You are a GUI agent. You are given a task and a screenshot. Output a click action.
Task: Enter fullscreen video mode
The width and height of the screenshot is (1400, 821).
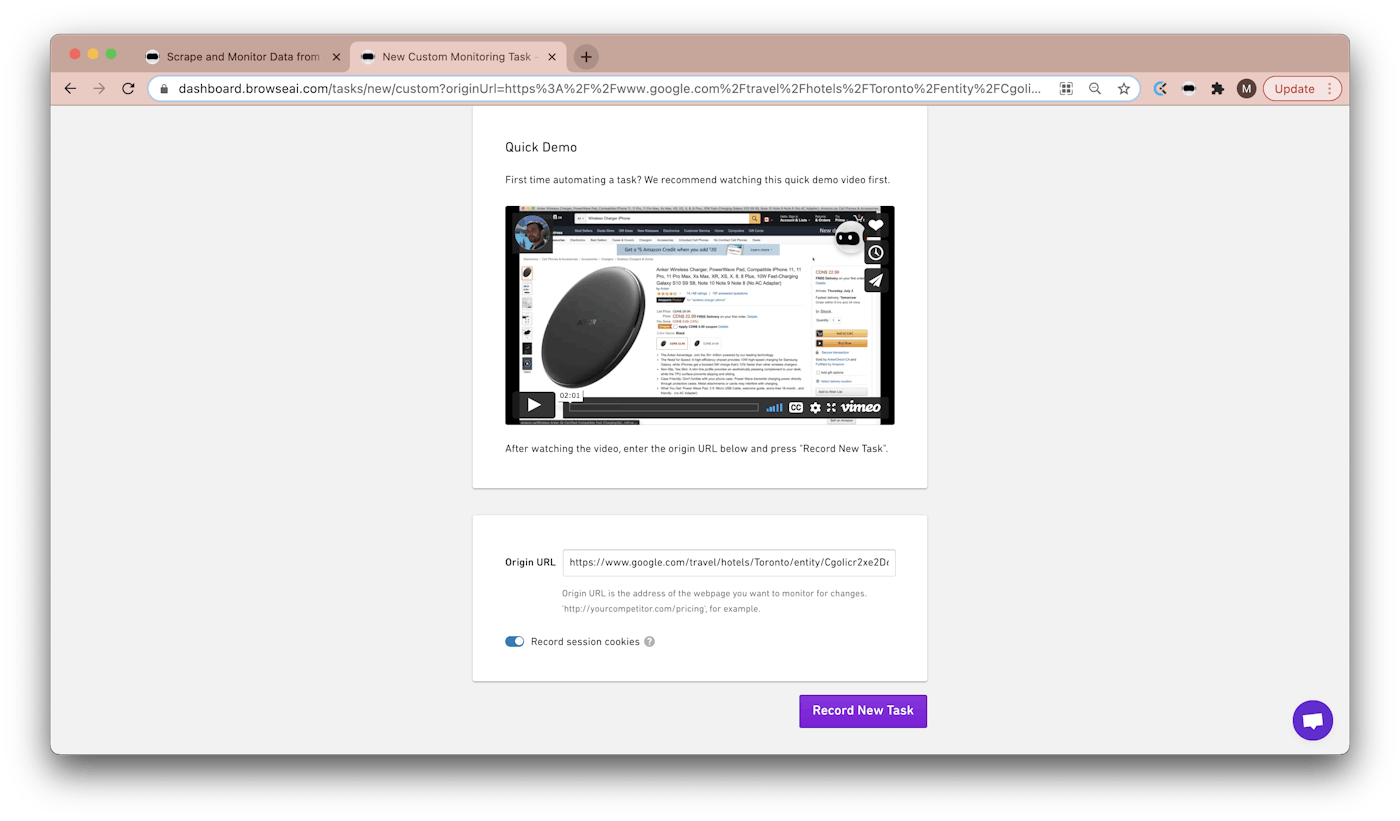[x=831, y=407]
